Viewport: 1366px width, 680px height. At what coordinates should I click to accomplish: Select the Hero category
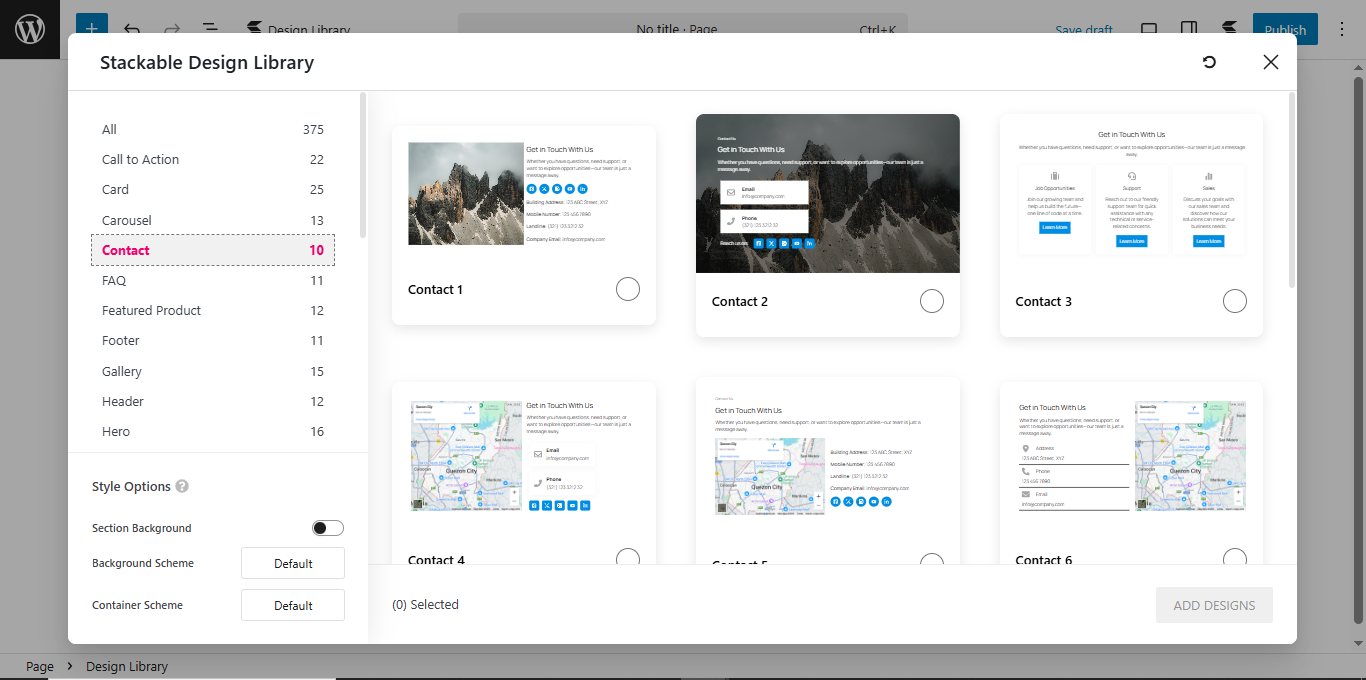click(213, 431)
